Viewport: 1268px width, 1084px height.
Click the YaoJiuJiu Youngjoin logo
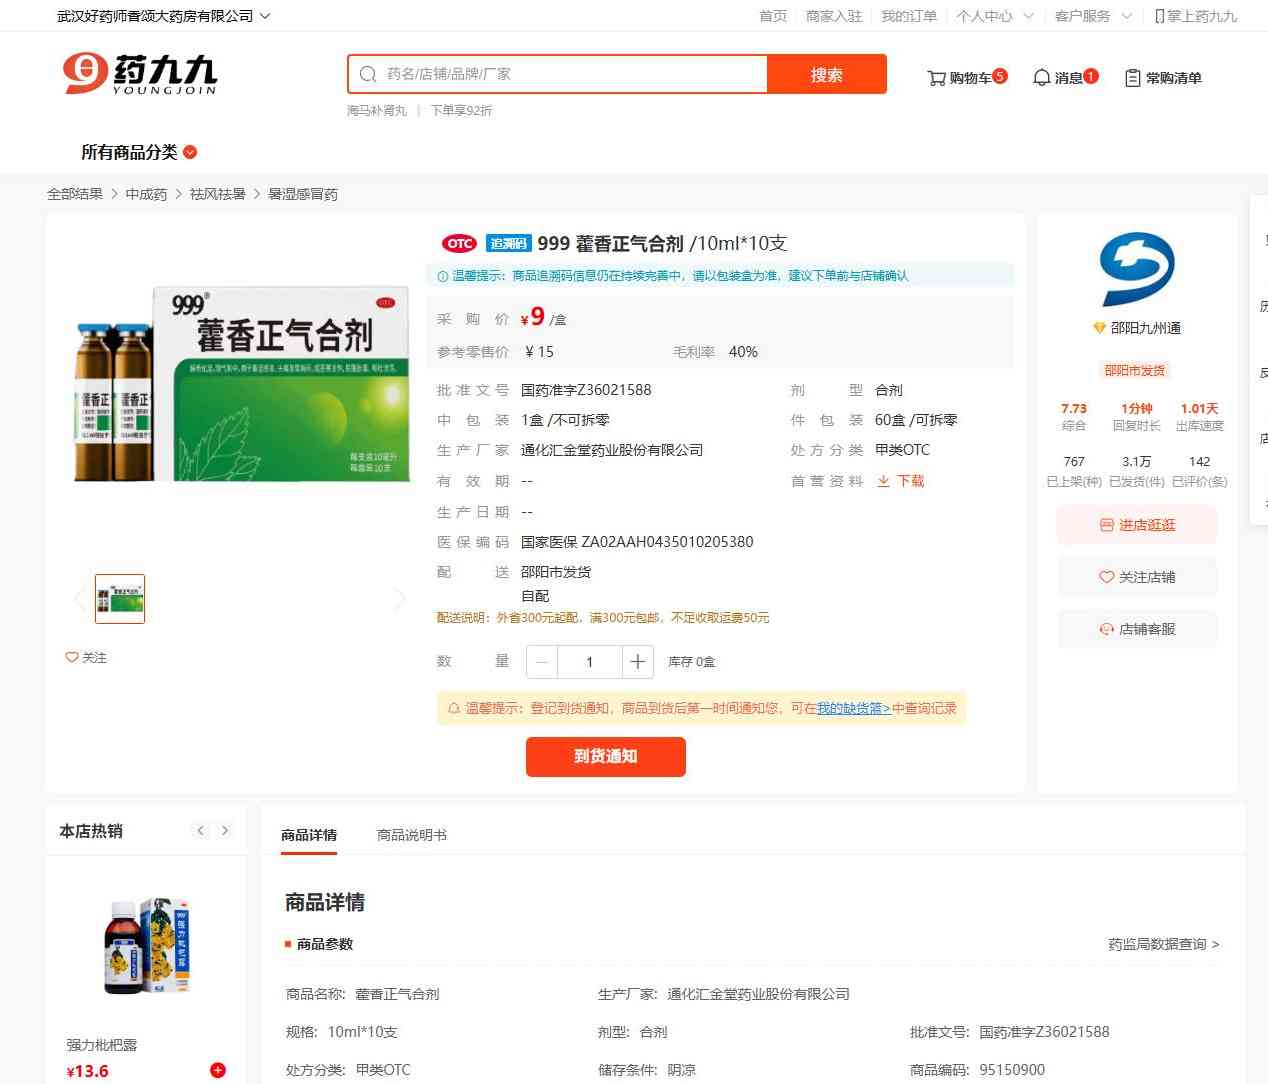coord(140,74)
